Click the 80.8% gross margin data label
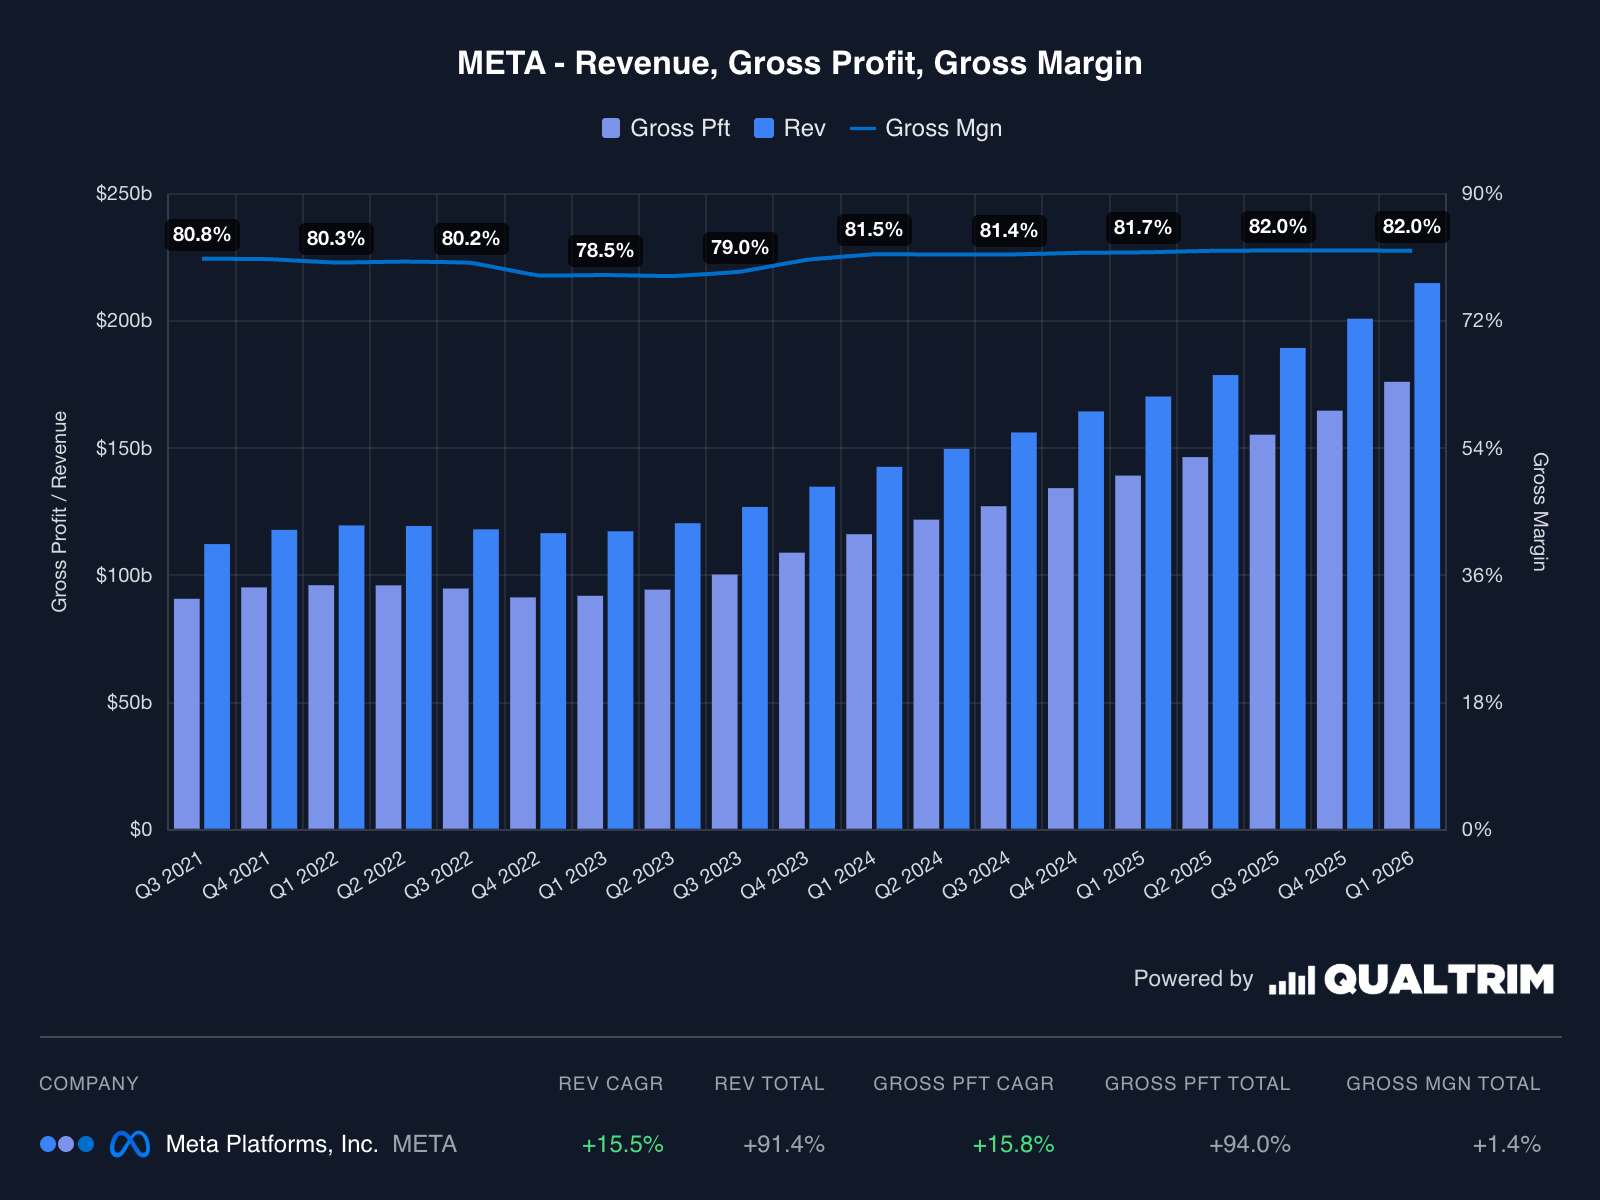Image resolution: width=1600 pixels, height=1200 pixels. (202, 235)
